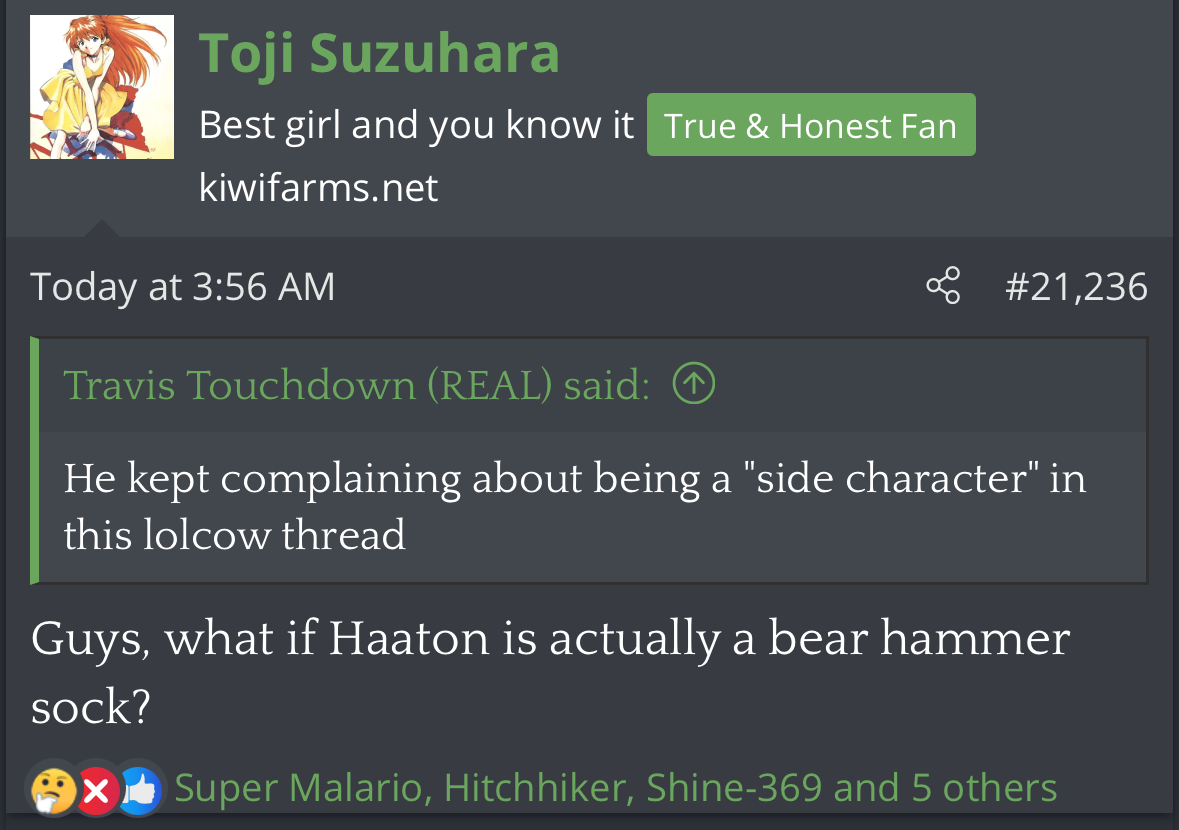The width and height of the screenshot is (1179, 830).
Task: Open post number #21,236 link
Action: pos(1076,287)
